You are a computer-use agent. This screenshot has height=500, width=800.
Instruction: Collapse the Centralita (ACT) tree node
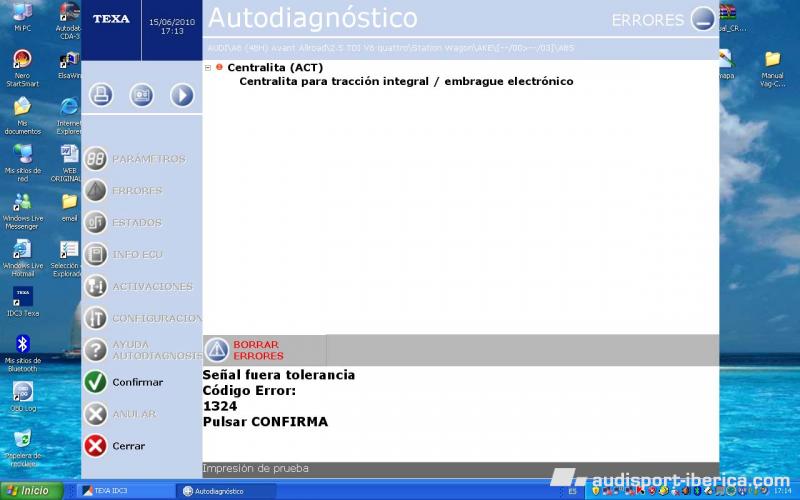coord(208,67)
